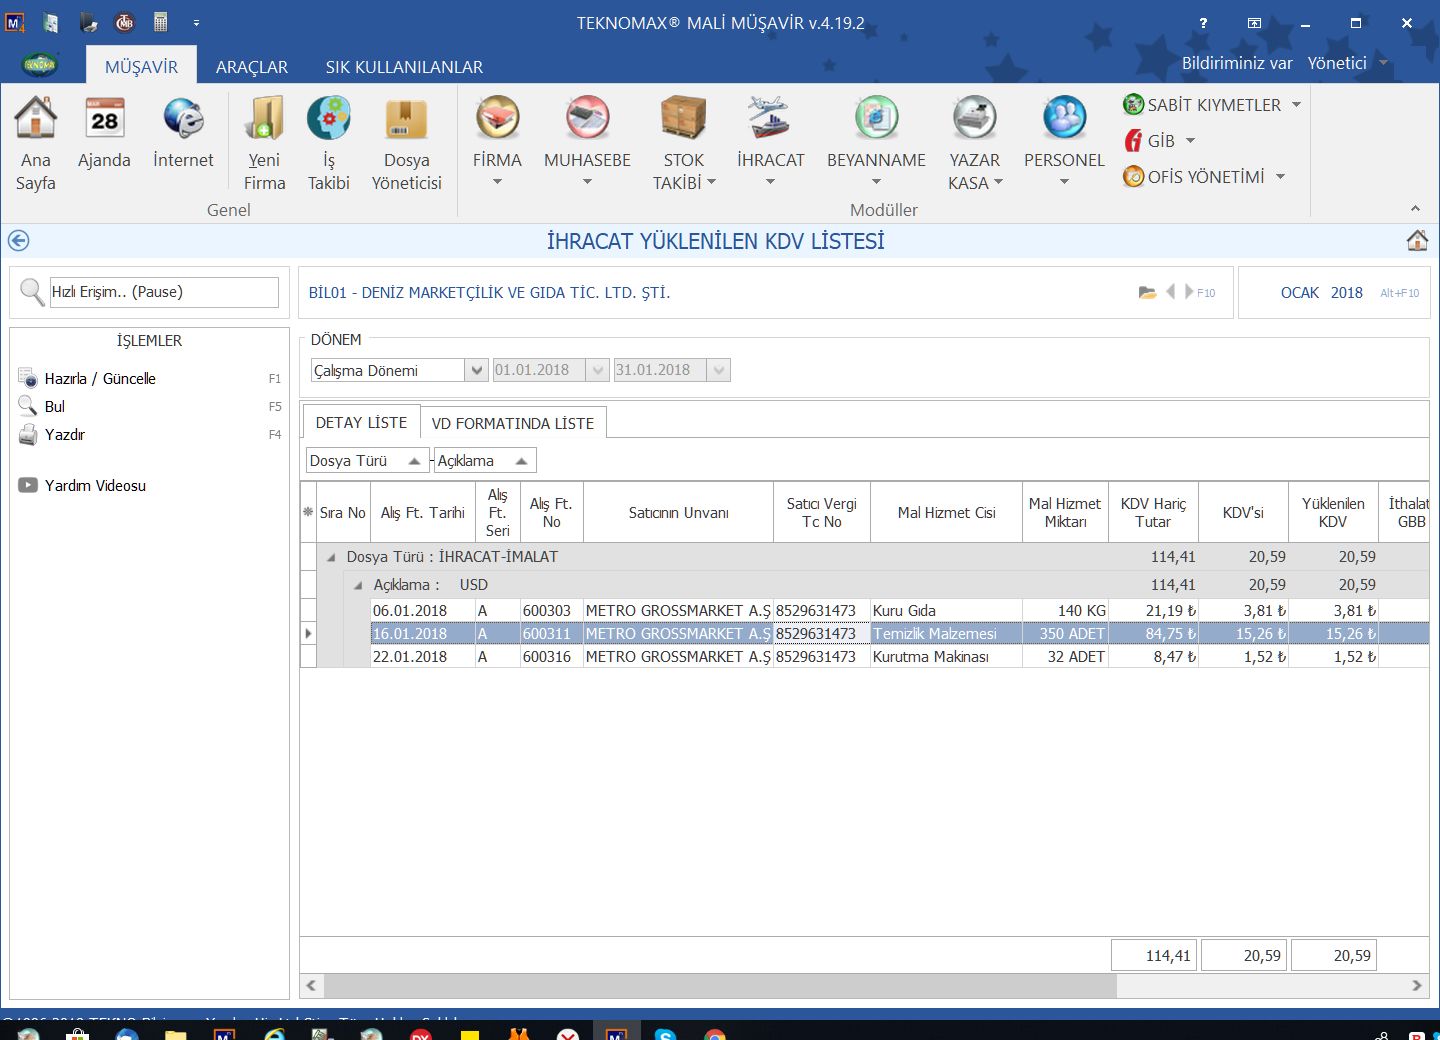
Task: Click the Yeni Firma icon
Action: click(264, 120)
